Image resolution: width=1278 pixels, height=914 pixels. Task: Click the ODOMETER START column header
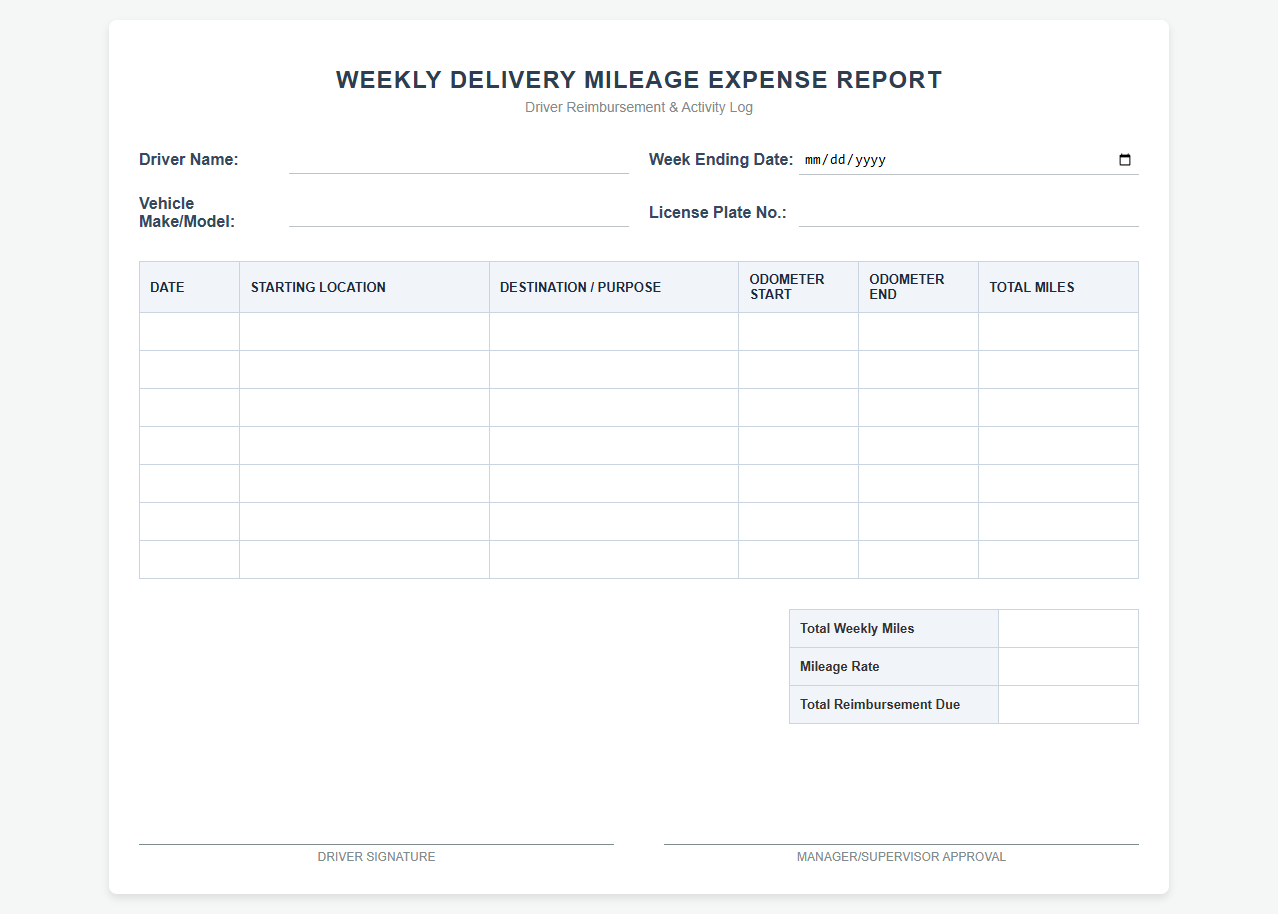coord(799,287)
